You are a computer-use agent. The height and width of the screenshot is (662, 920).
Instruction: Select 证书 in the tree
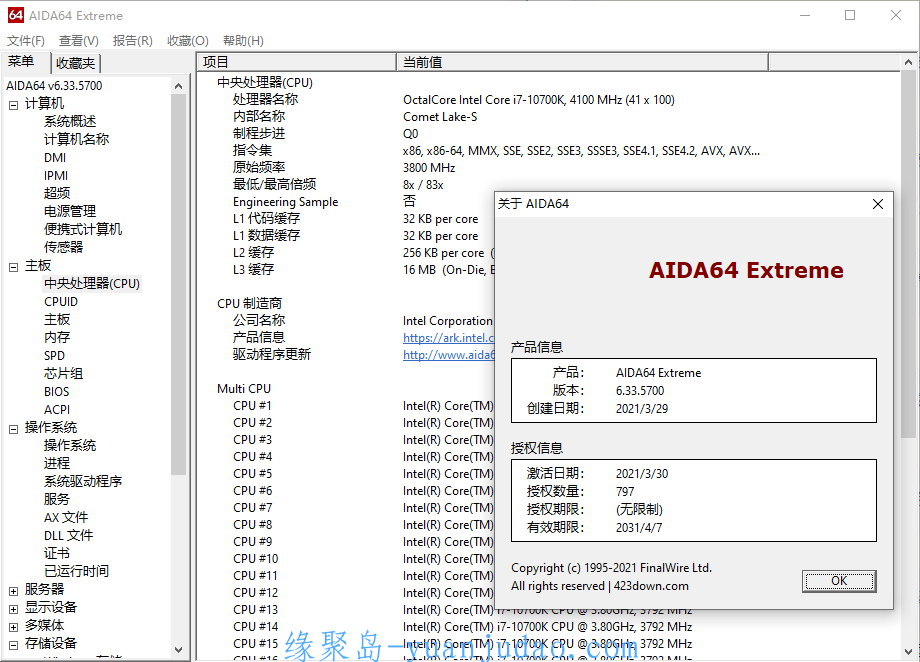coord(57,553)
